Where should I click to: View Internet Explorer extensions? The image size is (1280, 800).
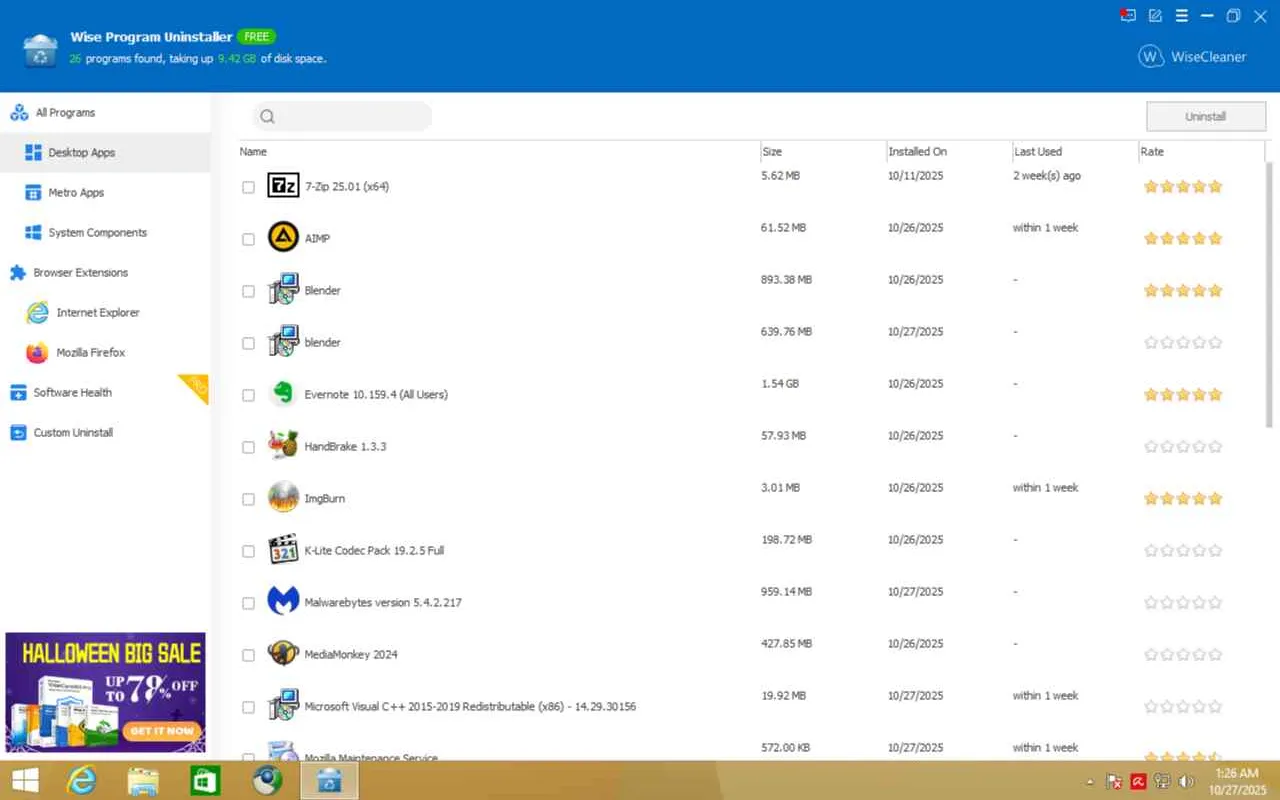pos(105,313)
